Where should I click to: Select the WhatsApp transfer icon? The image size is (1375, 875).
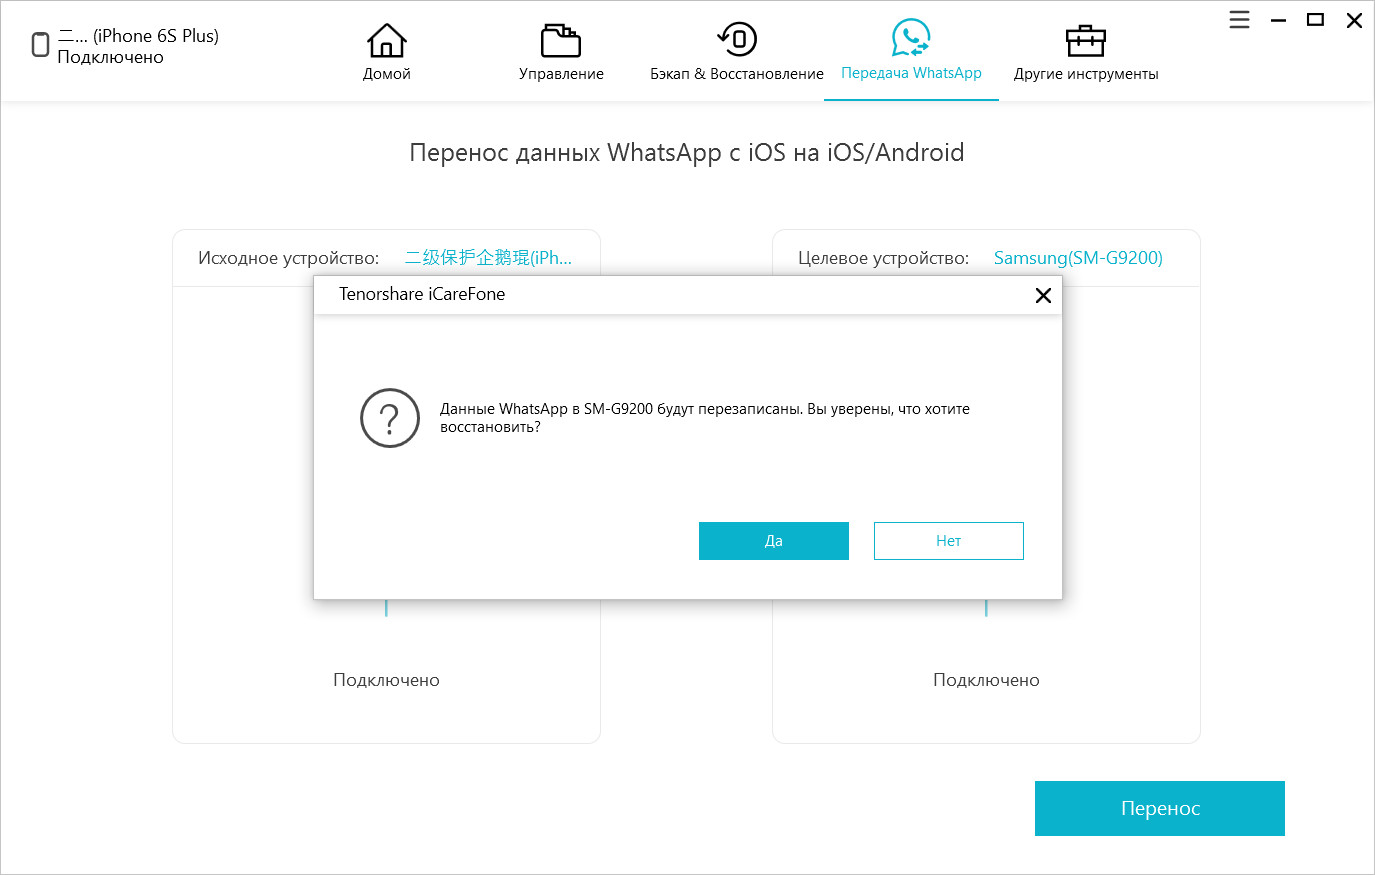click(911, 38)
